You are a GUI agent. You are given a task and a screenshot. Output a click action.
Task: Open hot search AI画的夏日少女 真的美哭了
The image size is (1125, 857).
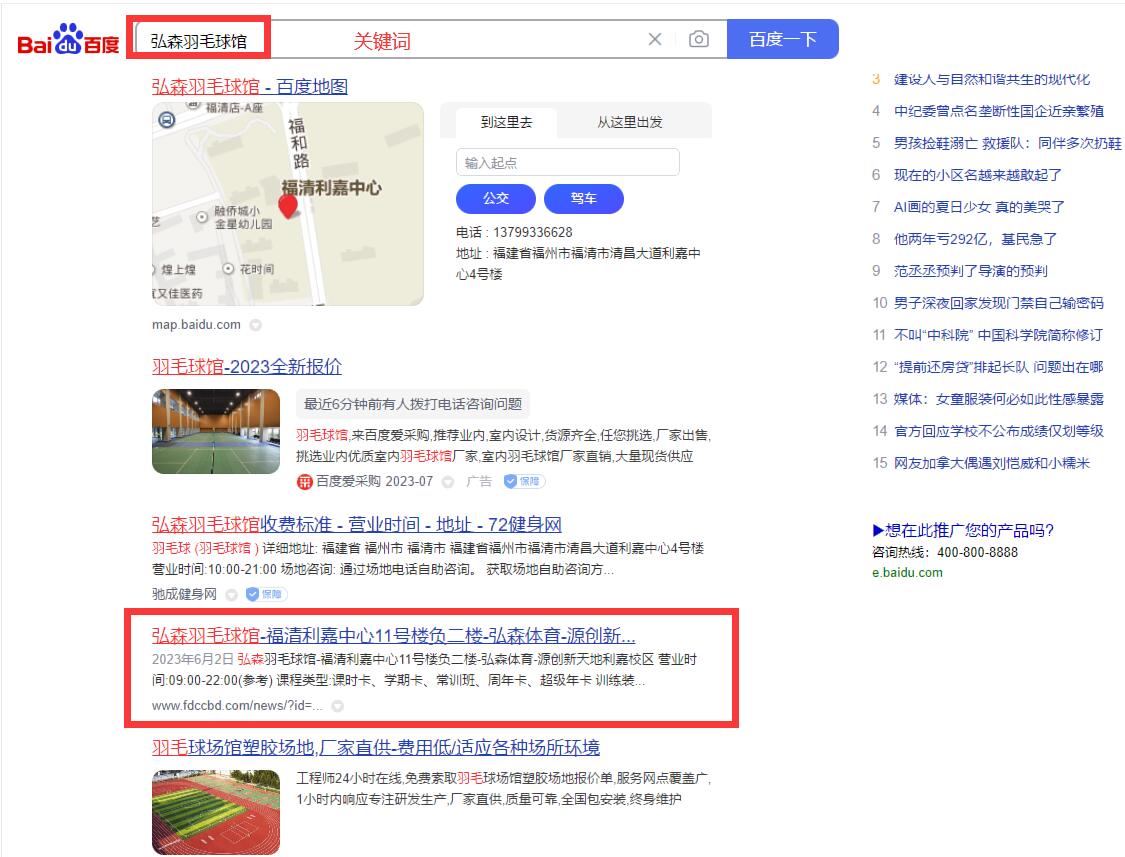point(979,207)
